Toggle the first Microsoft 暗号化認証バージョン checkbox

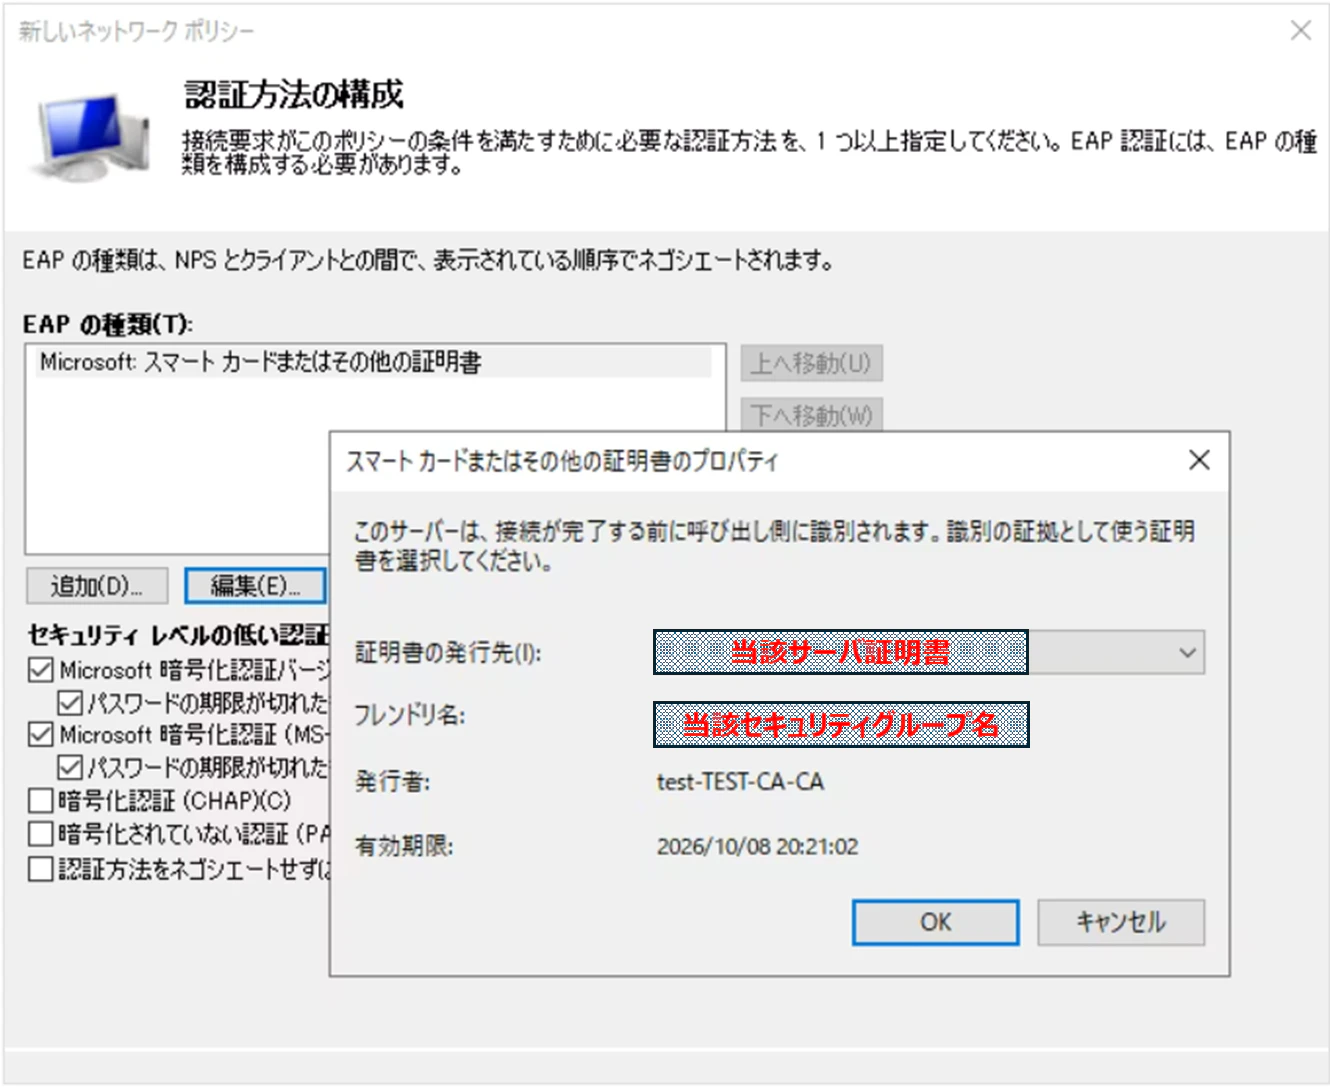point(40,670)
